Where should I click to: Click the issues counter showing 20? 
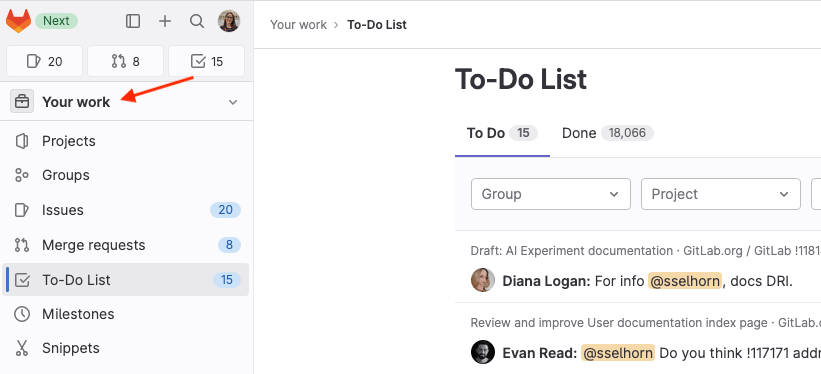pos(45,61)
